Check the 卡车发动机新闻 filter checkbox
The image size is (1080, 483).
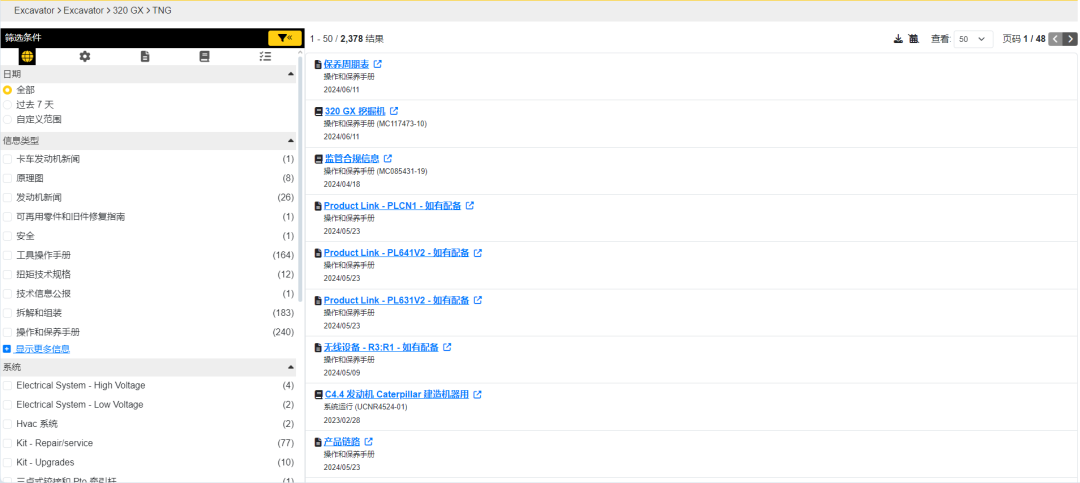(8, 159)
